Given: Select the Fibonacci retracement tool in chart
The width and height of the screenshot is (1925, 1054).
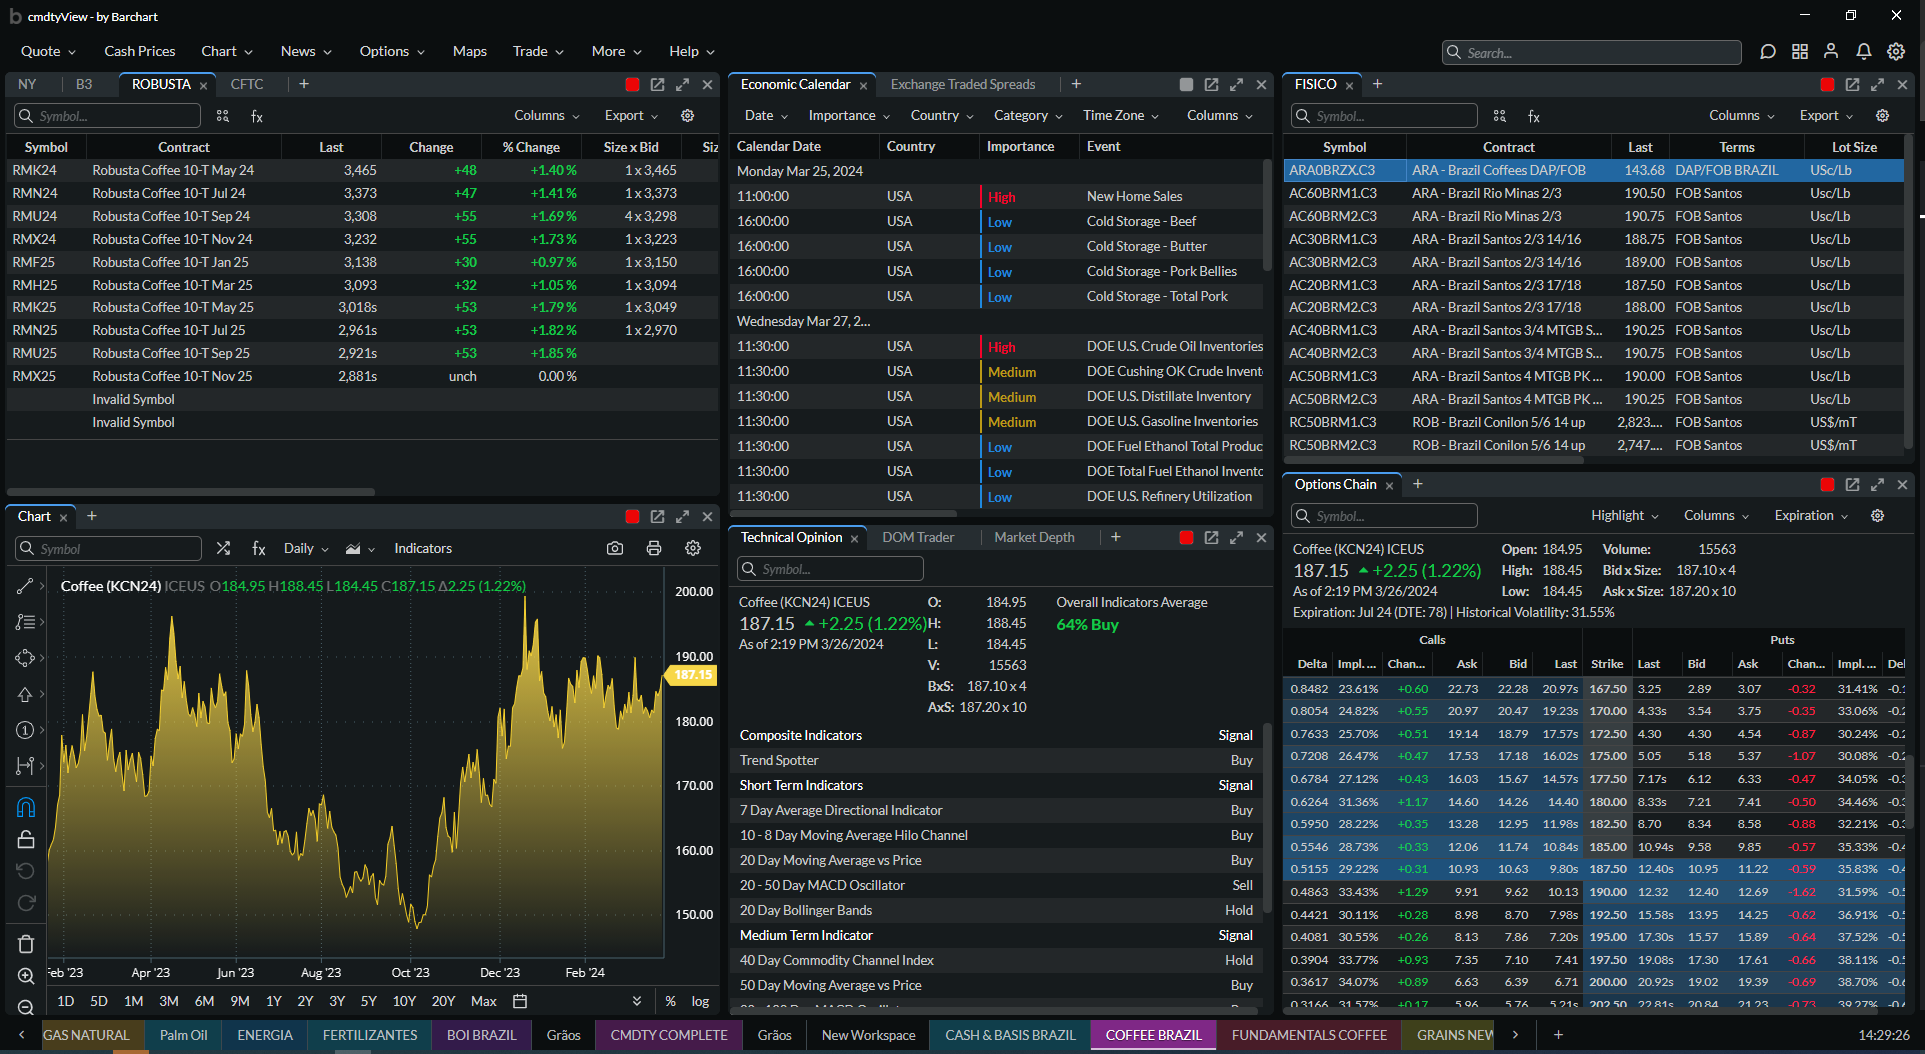Looking at the screenshot, I should click(26, 622).
